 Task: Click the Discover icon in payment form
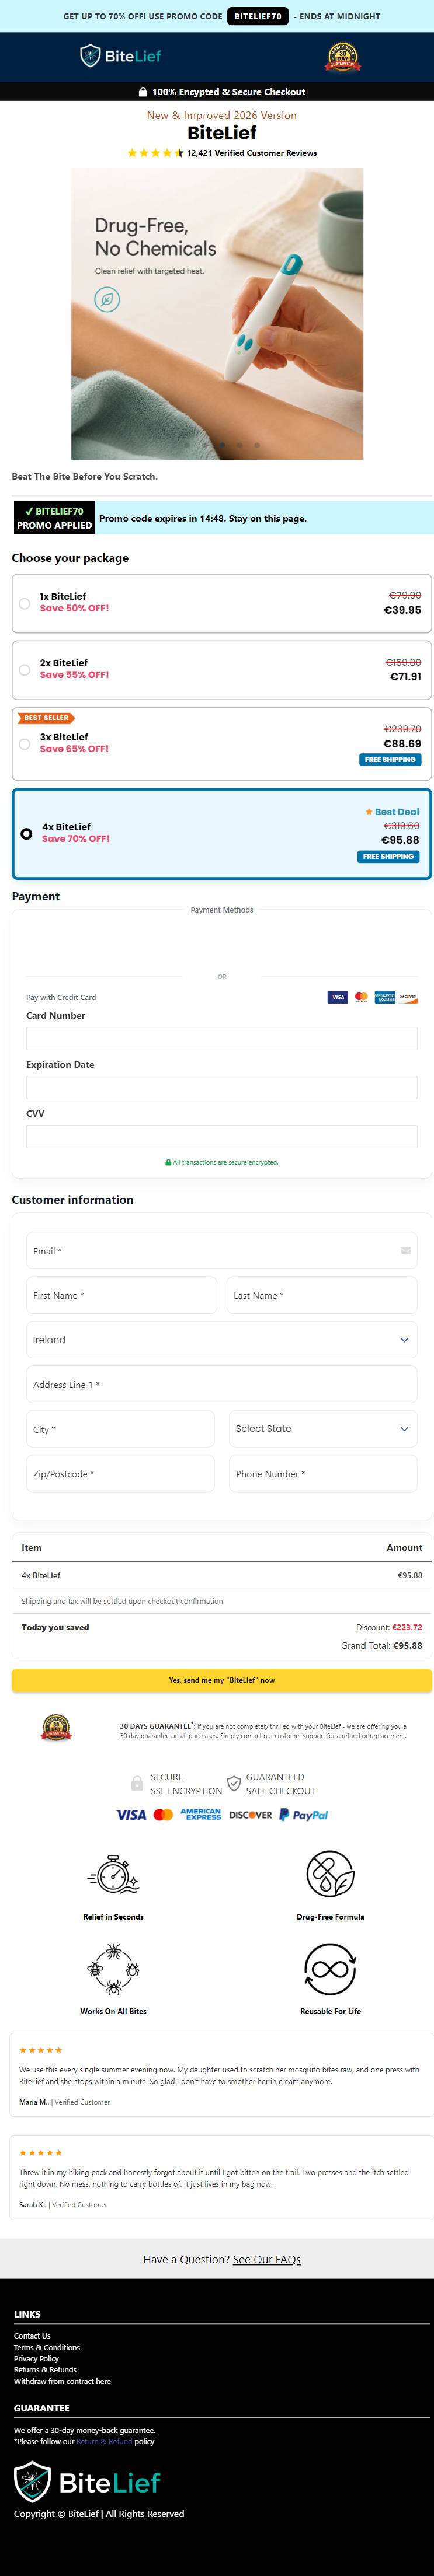pos(408,997)
